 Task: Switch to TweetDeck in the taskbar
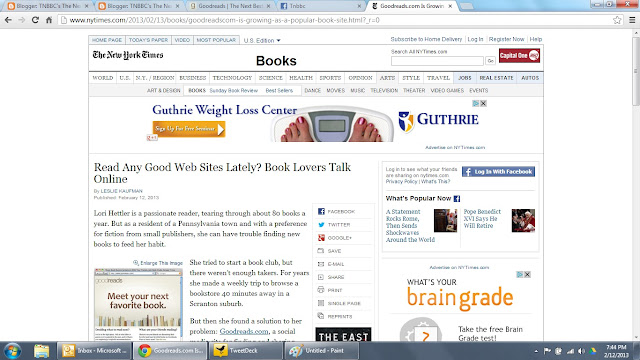coord(245,351)
